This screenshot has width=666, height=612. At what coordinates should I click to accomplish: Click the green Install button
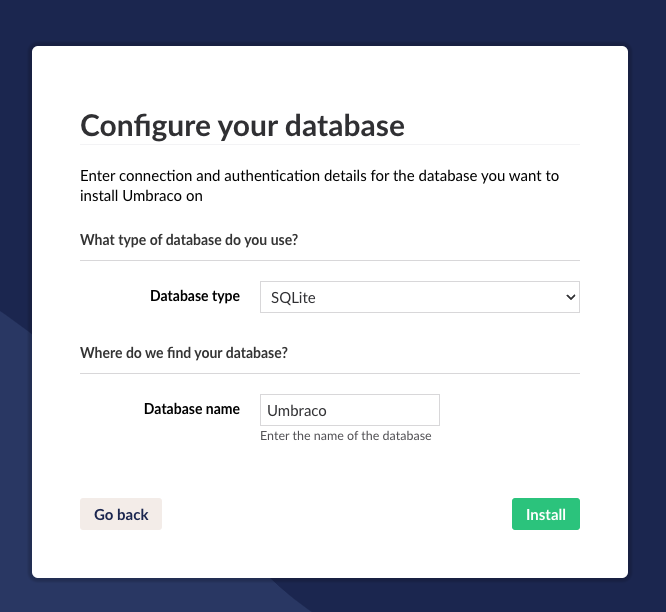tap(546, 514)
